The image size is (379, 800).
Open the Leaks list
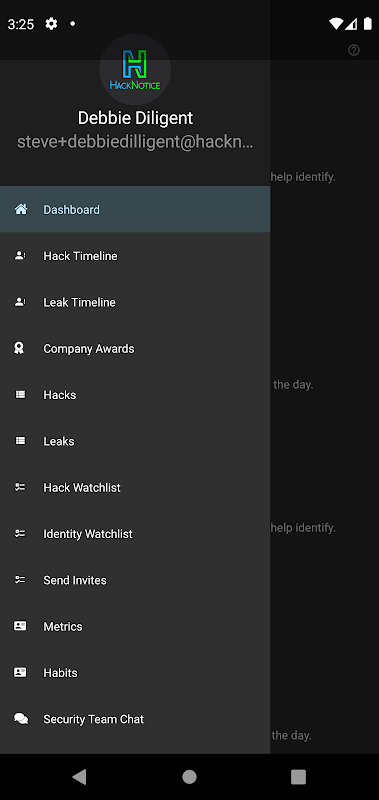click(x=135, y=441)
